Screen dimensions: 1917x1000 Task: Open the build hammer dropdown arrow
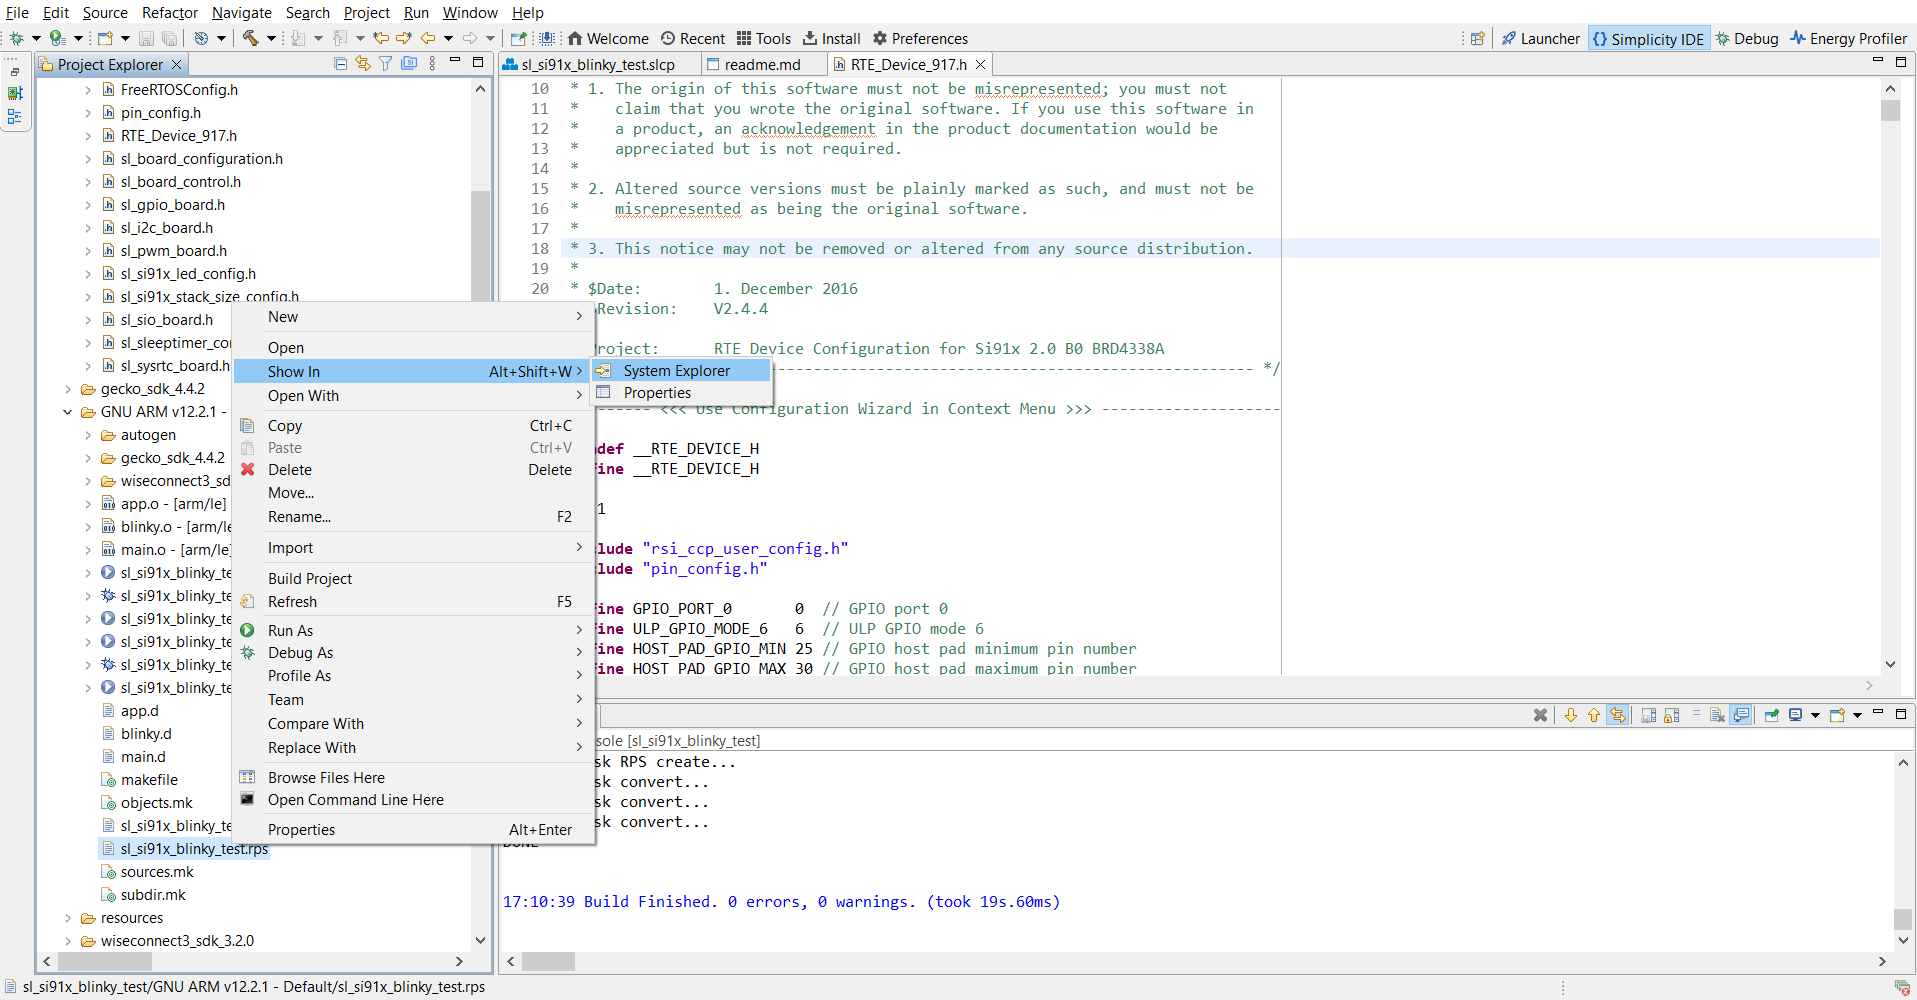tap(271, 39)
